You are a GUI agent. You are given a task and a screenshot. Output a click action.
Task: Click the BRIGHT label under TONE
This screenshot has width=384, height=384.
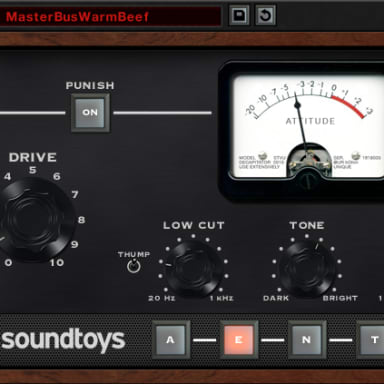pos(340,298)
